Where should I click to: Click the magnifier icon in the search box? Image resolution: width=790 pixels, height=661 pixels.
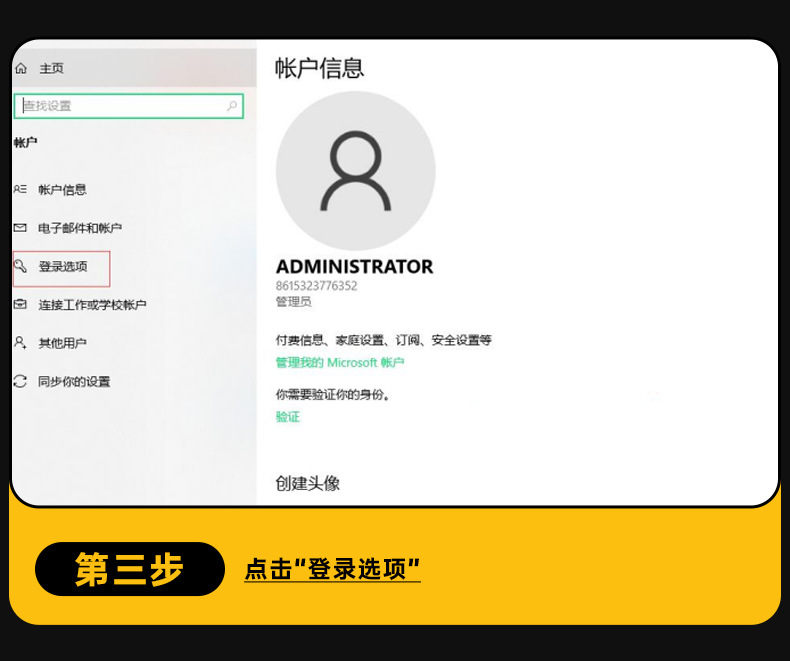coord(232,106)
